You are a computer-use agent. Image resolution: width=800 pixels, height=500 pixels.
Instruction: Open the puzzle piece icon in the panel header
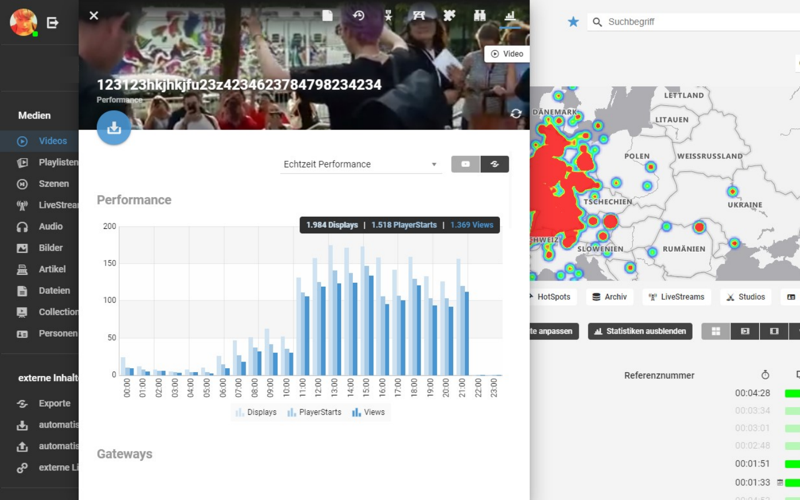449,16
